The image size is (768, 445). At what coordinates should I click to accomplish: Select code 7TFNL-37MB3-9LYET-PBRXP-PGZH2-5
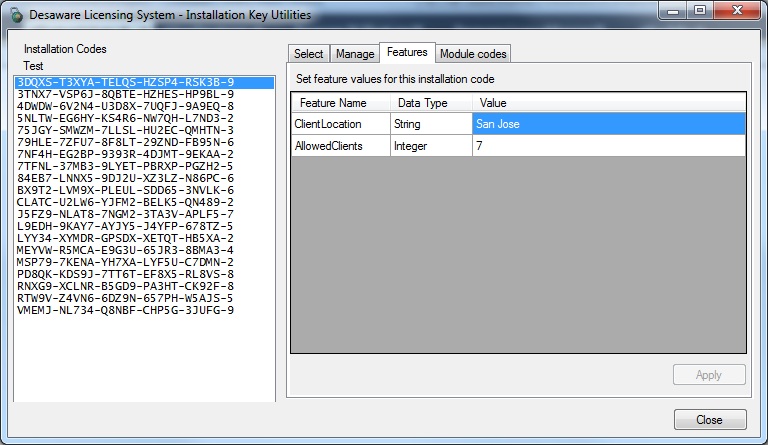pos(144,166)
